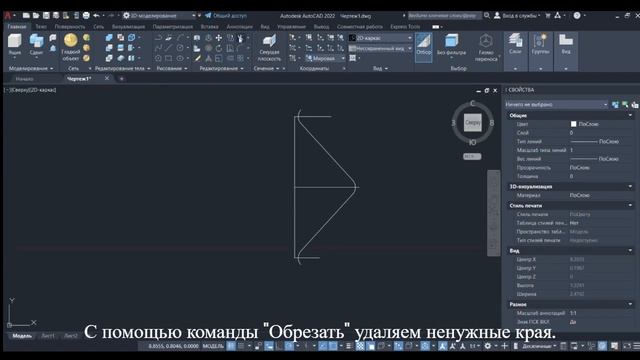Select the Секущая плоскость section plane tool
Image resolution: width=640 pixels, height=360 pixels.
click(269, 47)
